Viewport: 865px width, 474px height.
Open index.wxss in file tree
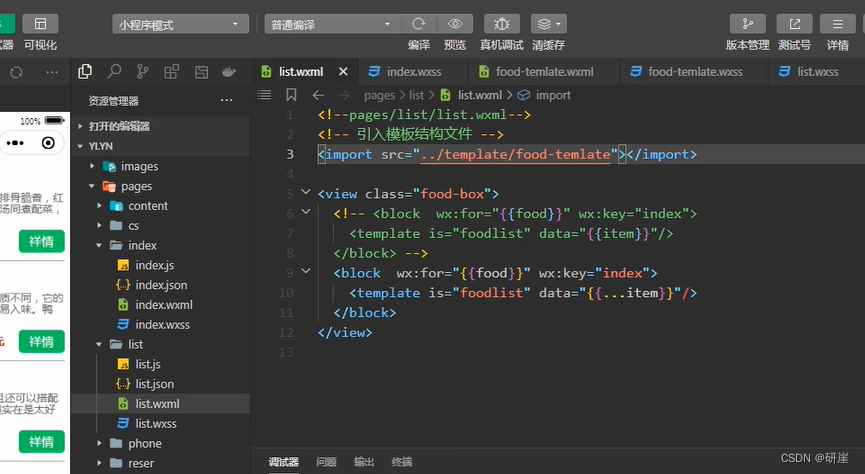pos(161,324)
